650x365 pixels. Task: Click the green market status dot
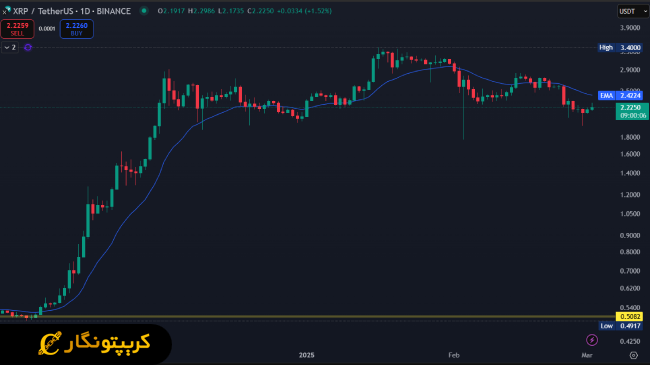point(144,11)
